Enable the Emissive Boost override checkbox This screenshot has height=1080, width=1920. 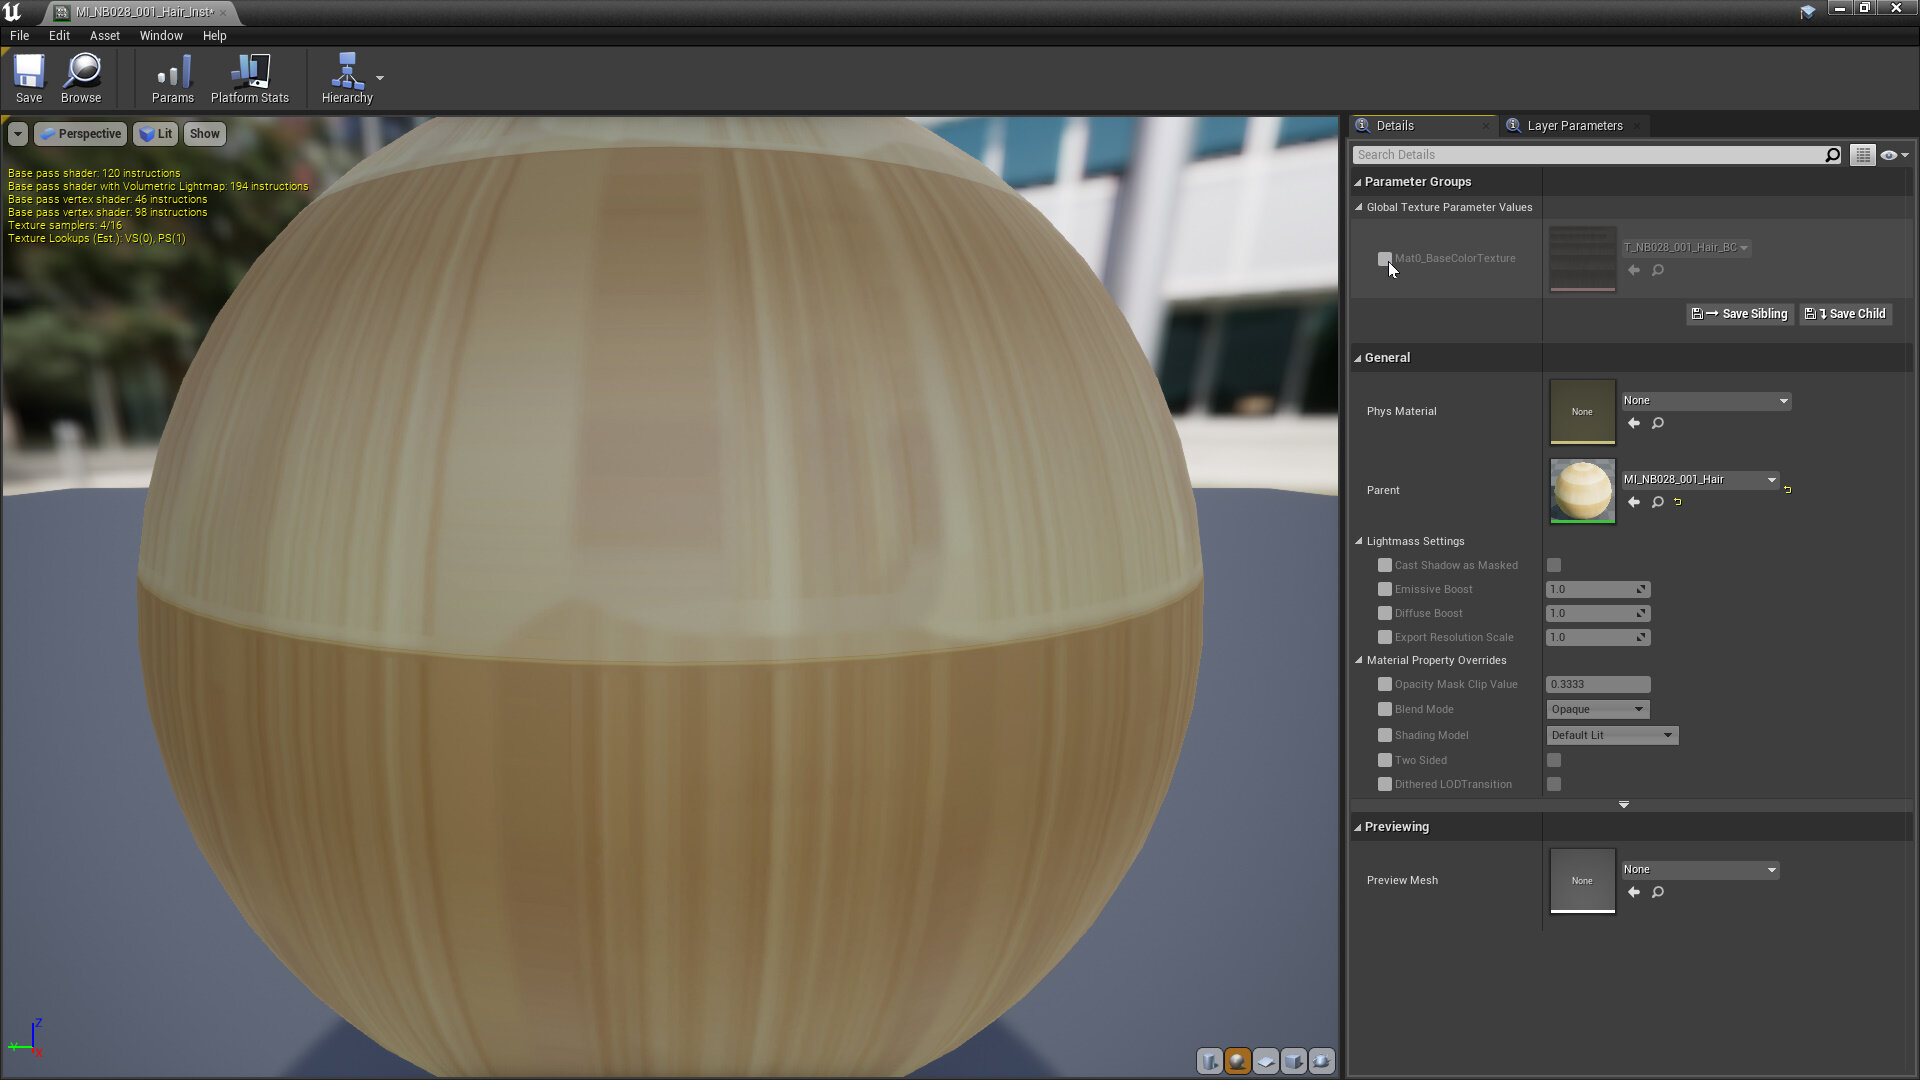1385,590
